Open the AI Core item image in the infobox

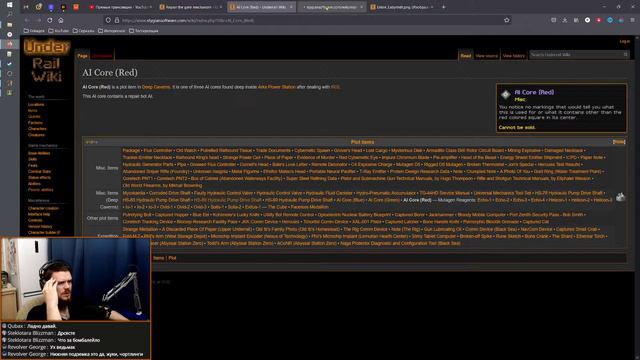point(506,94)
